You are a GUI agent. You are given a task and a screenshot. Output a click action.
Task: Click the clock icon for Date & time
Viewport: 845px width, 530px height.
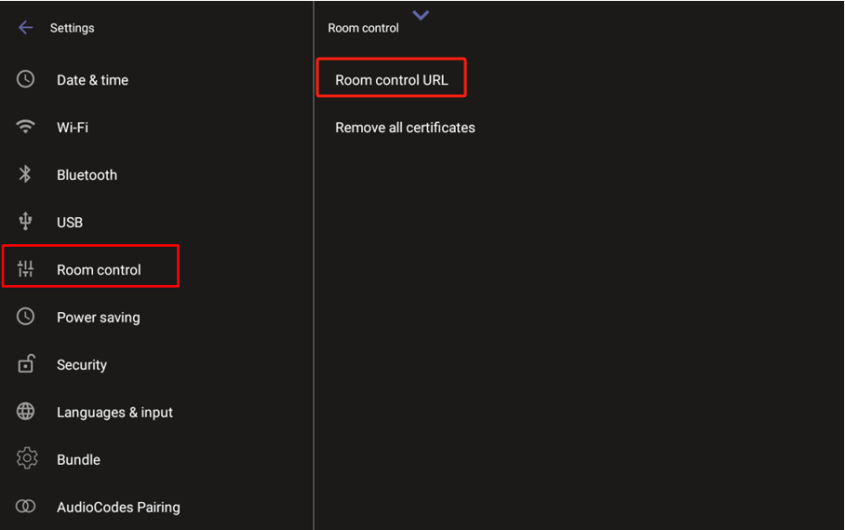pyautogui.click(x=26, y=79)
